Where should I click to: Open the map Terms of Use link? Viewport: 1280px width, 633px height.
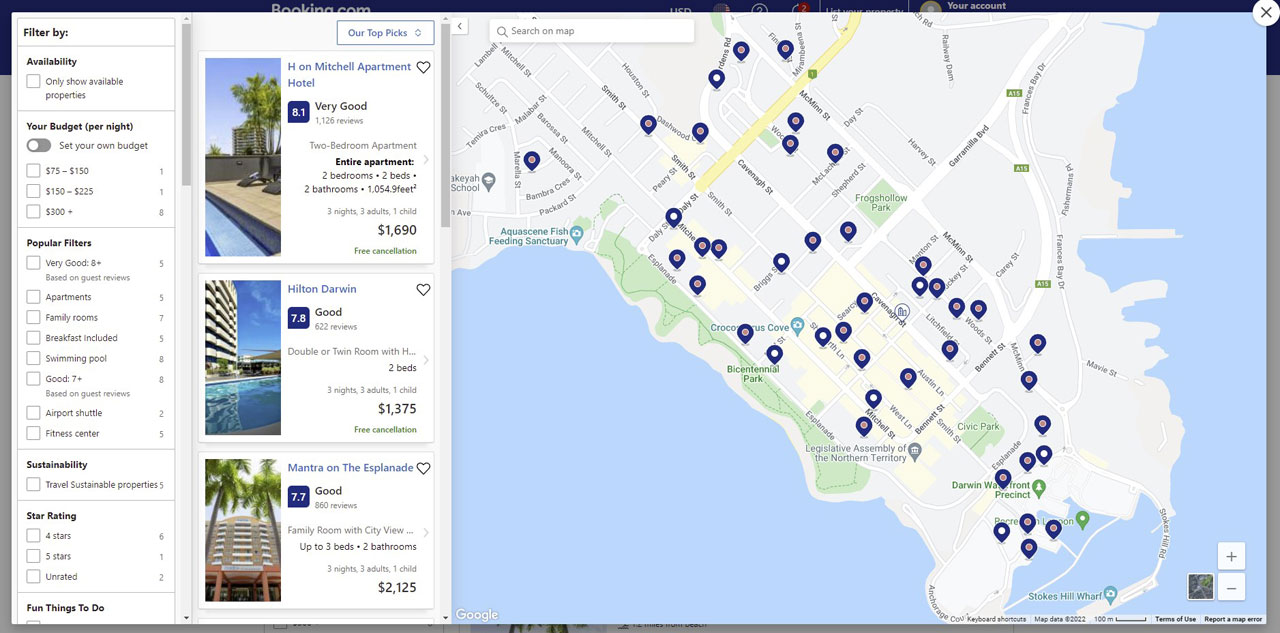coord(1175,619)
